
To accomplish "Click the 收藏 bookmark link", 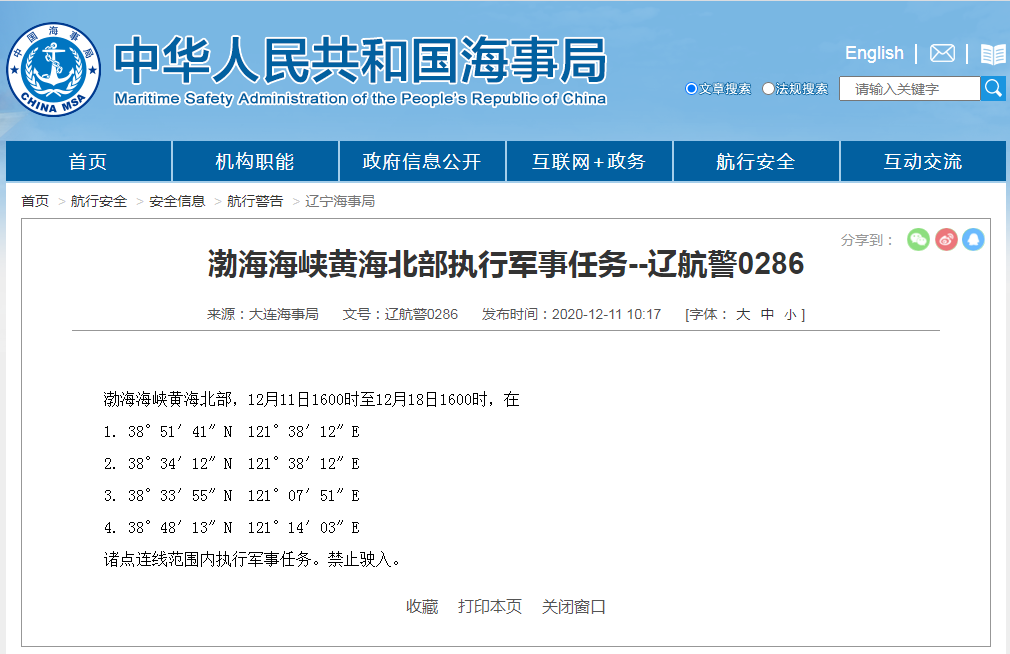I will click(422, 607).
